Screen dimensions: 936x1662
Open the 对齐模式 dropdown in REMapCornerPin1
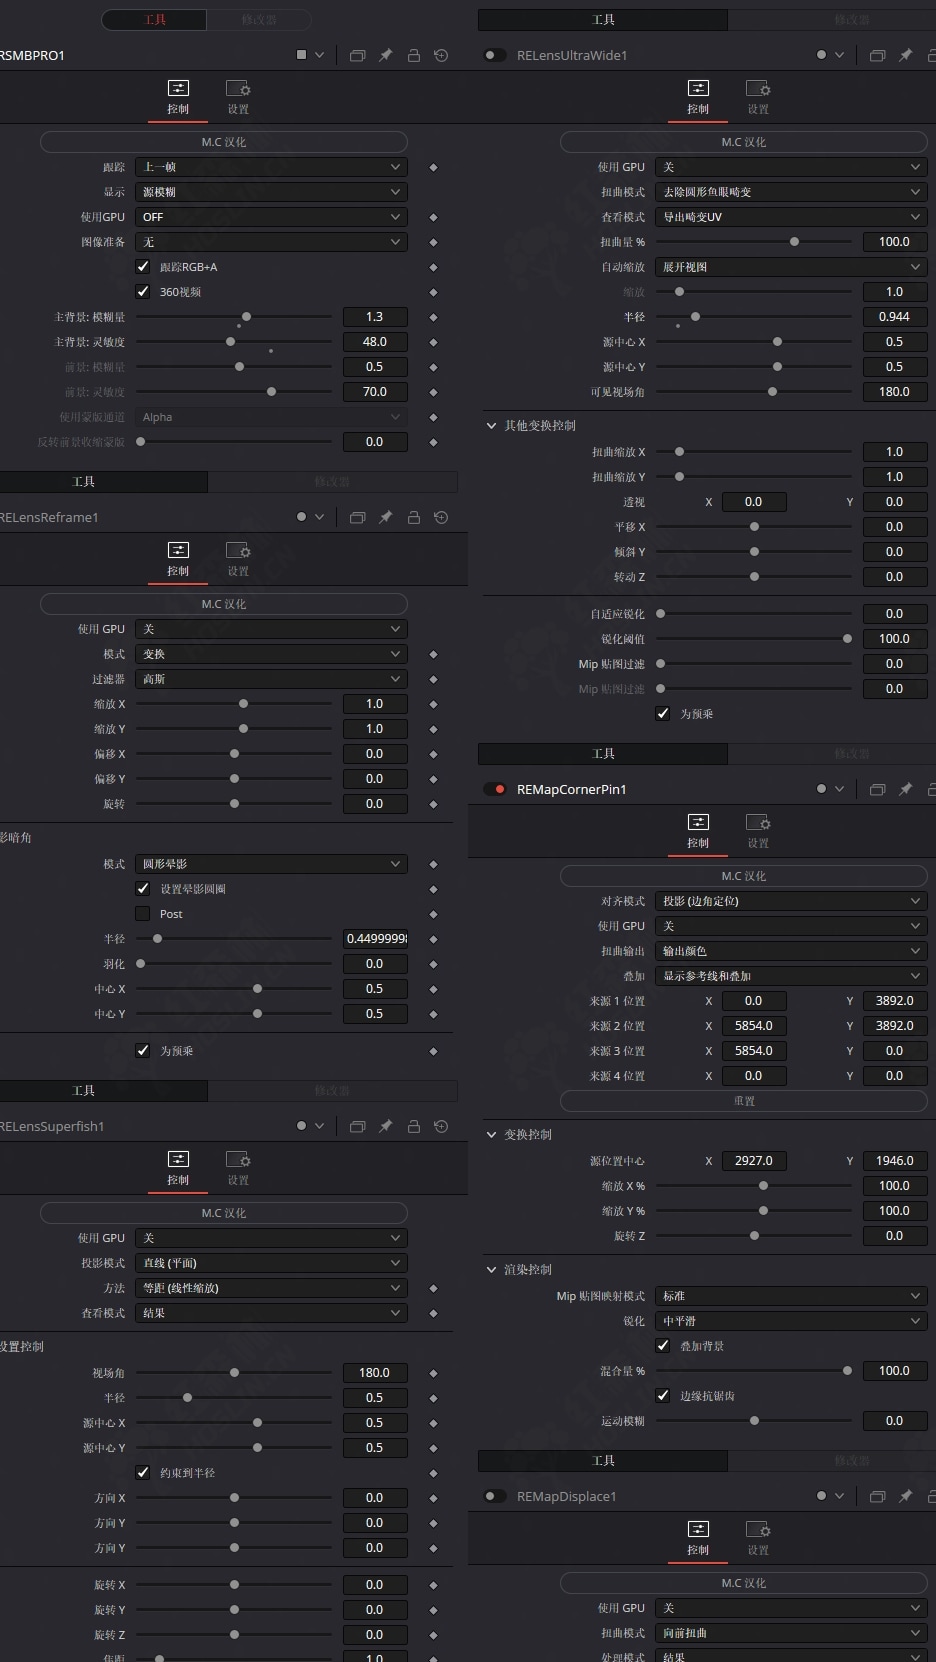coord(791,901)
